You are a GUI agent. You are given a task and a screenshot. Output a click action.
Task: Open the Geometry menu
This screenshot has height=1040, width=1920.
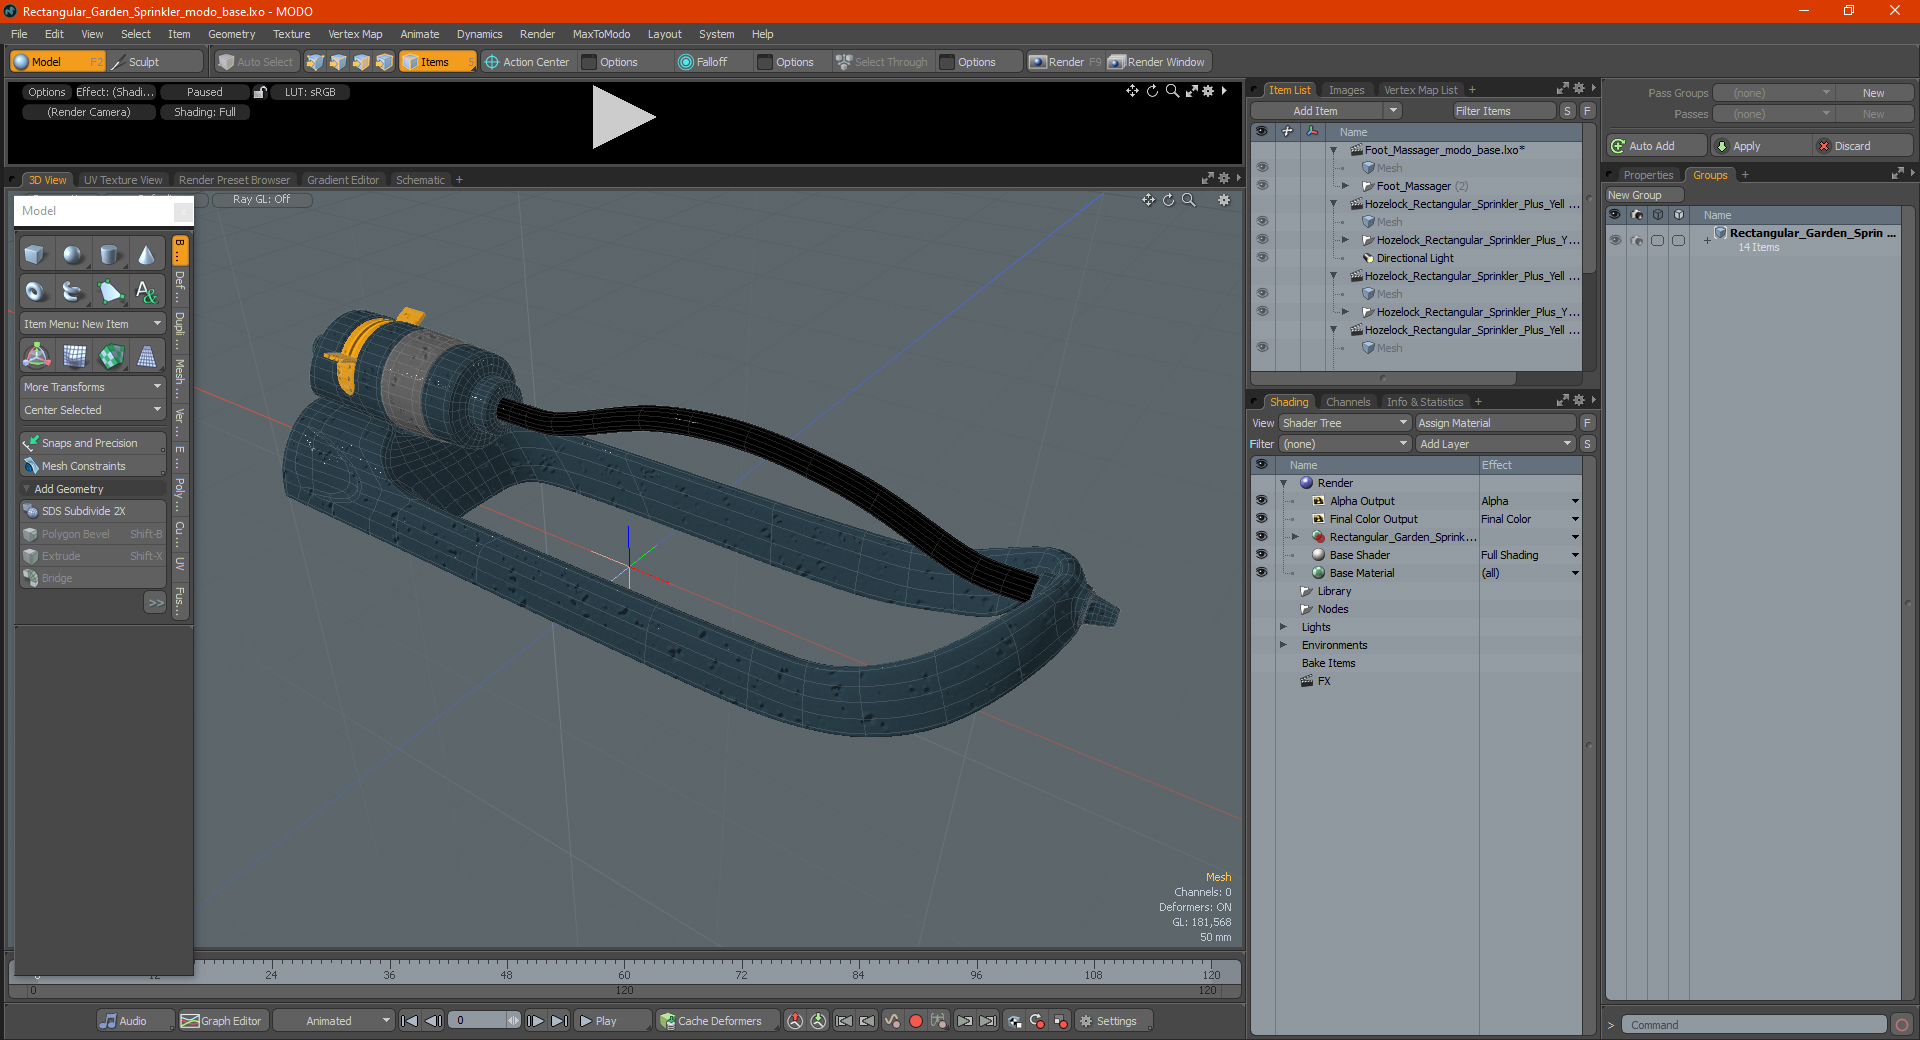coord(231,34)
